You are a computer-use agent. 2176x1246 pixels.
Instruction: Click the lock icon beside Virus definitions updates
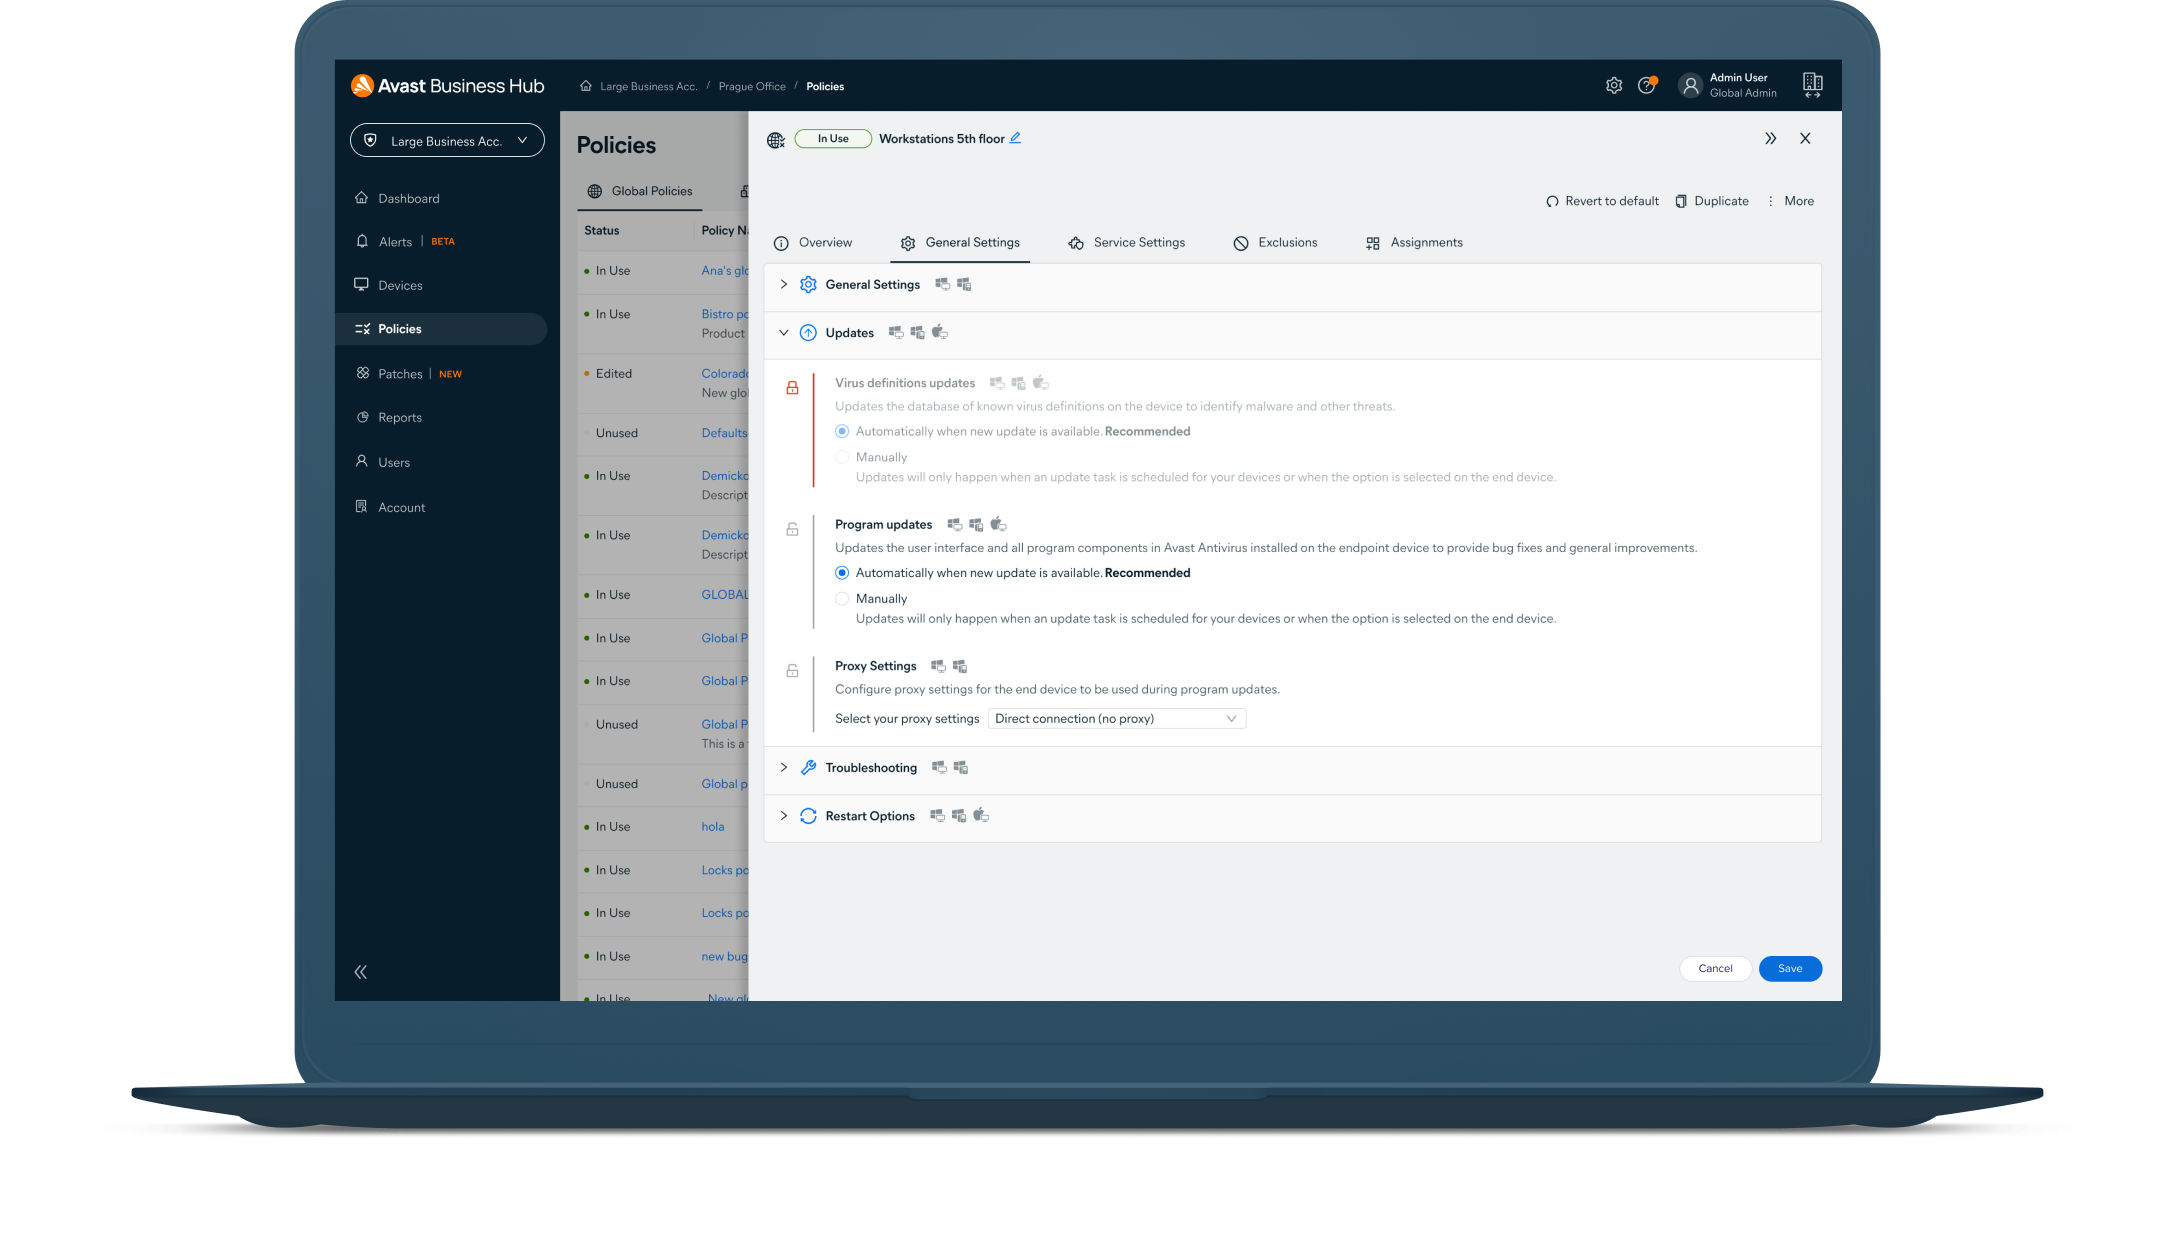(791, 385)
